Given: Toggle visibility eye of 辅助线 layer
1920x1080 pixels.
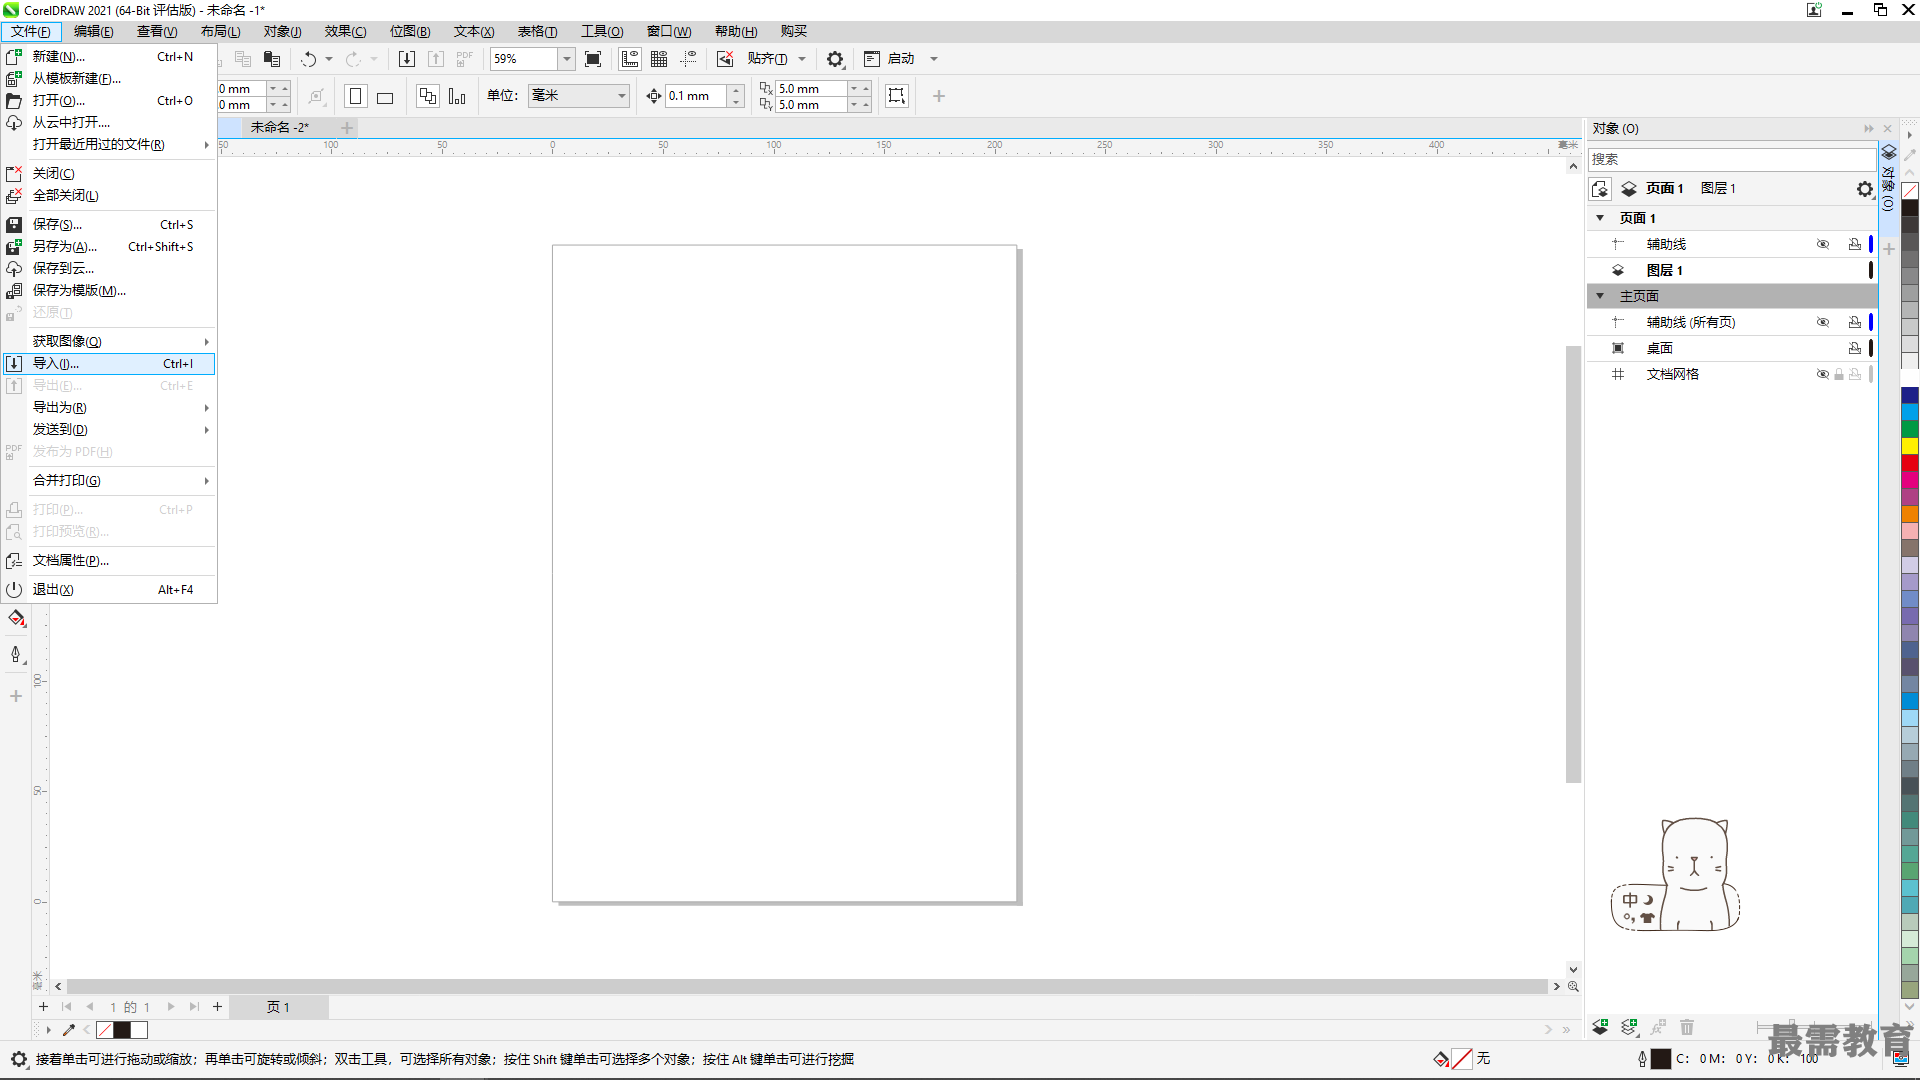Looking at the screenshot, I should 1823,244.
